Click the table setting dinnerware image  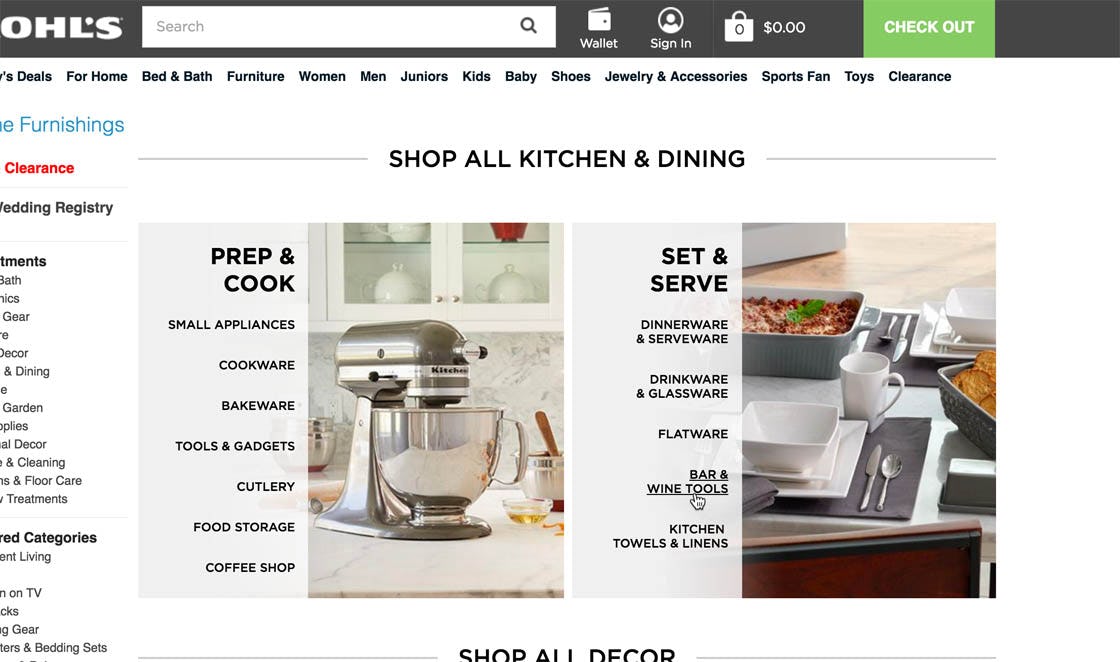pos(869,410)
